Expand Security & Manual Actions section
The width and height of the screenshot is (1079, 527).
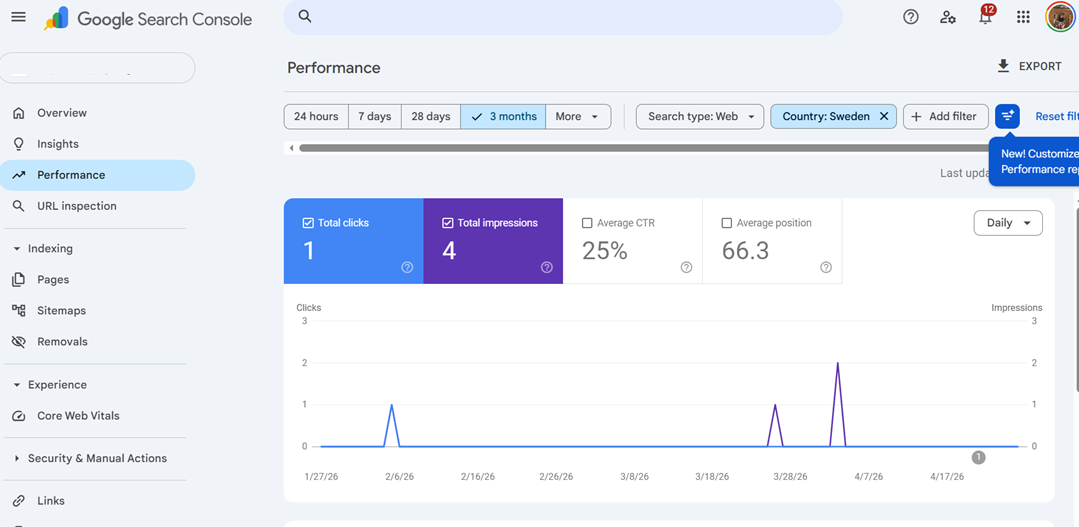(x=17, y=458)
